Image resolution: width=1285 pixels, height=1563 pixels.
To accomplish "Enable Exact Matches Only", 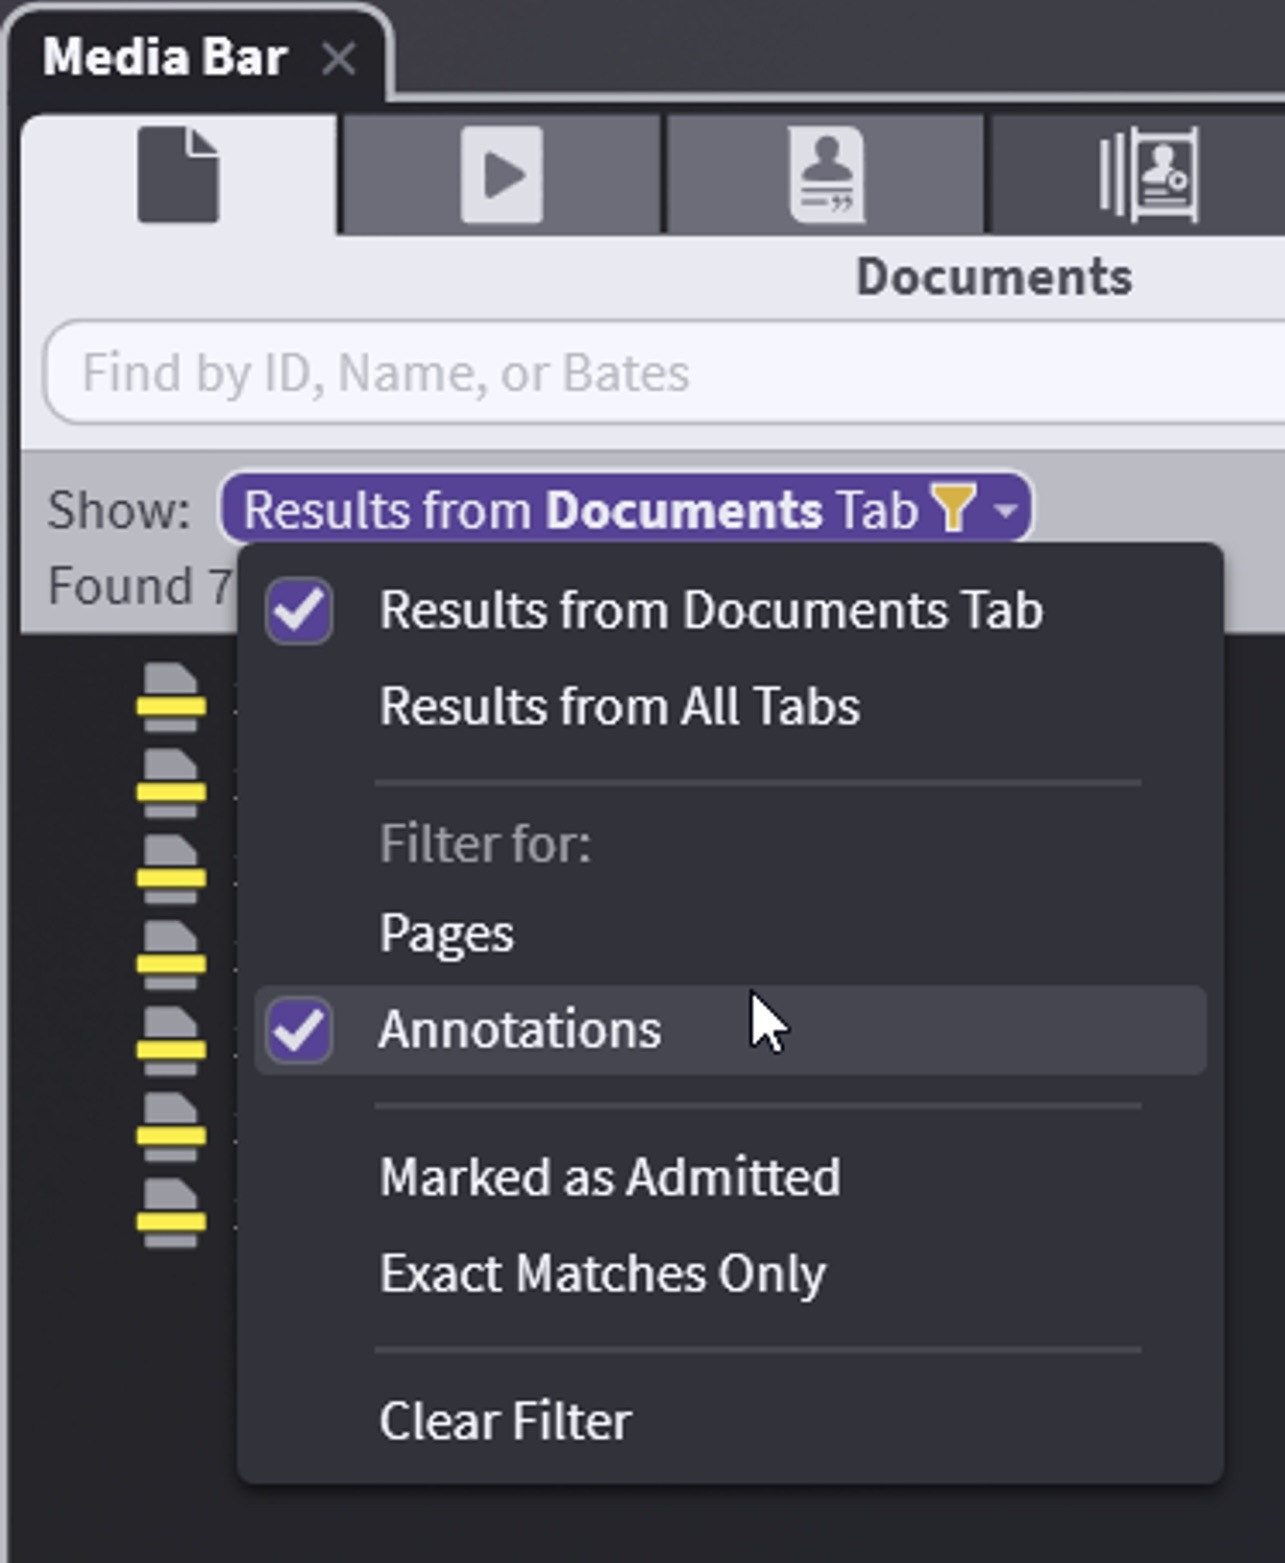I will tap(602, 1274).
